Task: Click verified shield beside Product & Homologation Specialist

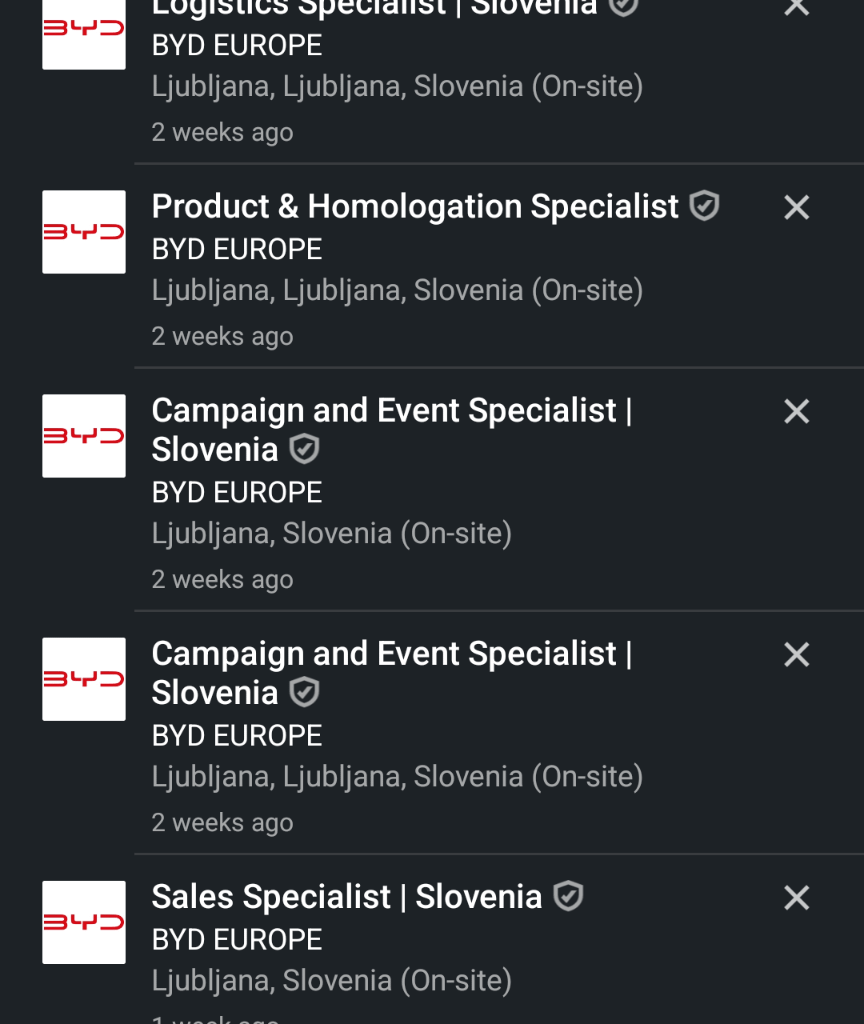Action: [x=705, y=207]
